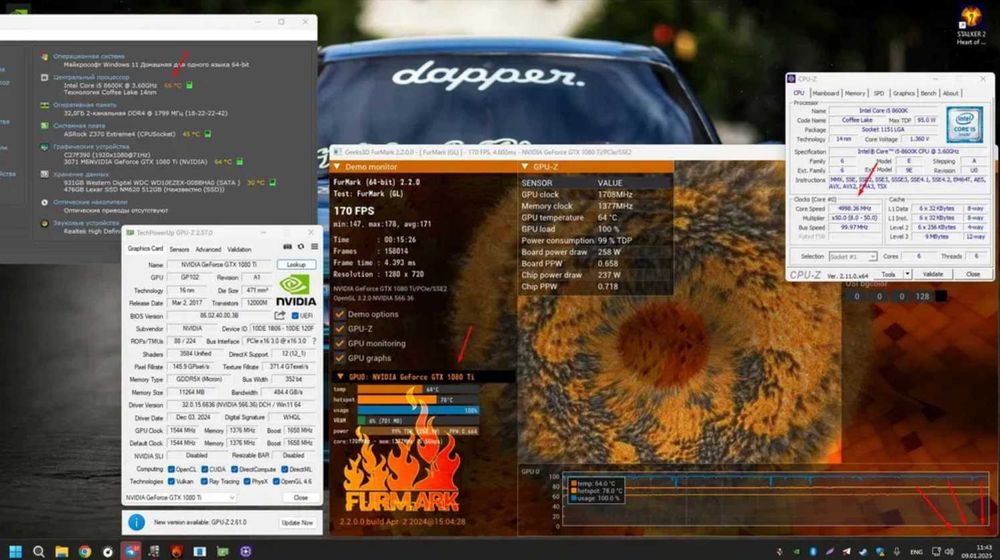Take a screenshot with GPU-Z camera icon
Image resolution: width=1000 pixels, height=560 pixels.
[x=288, y=247]
